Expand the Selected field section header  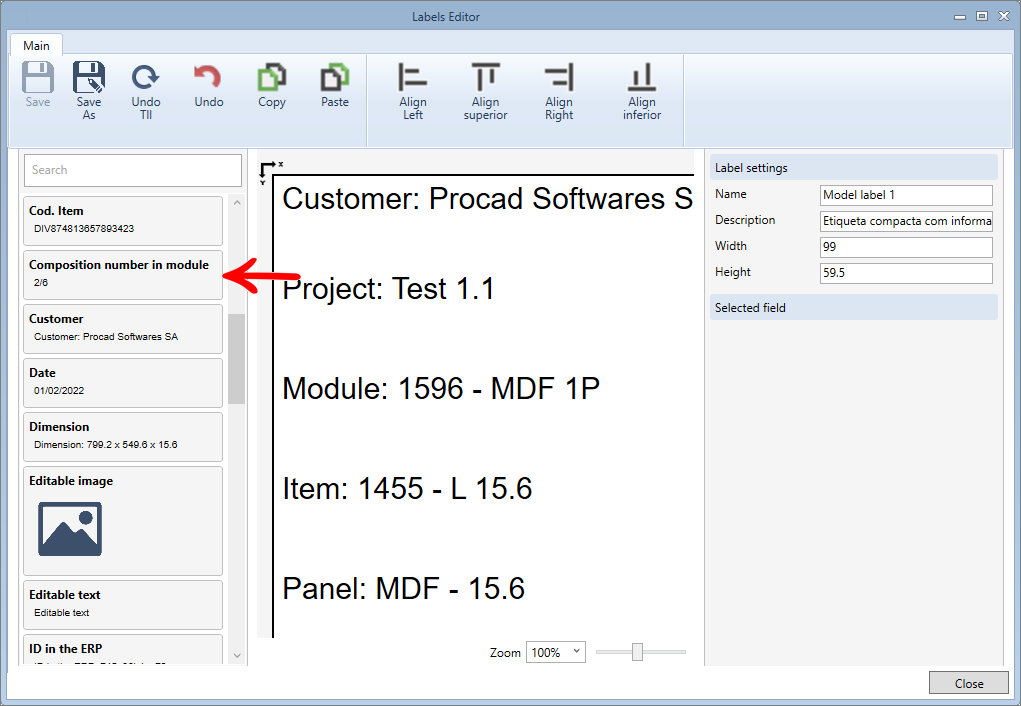click(x=854, y=307)
